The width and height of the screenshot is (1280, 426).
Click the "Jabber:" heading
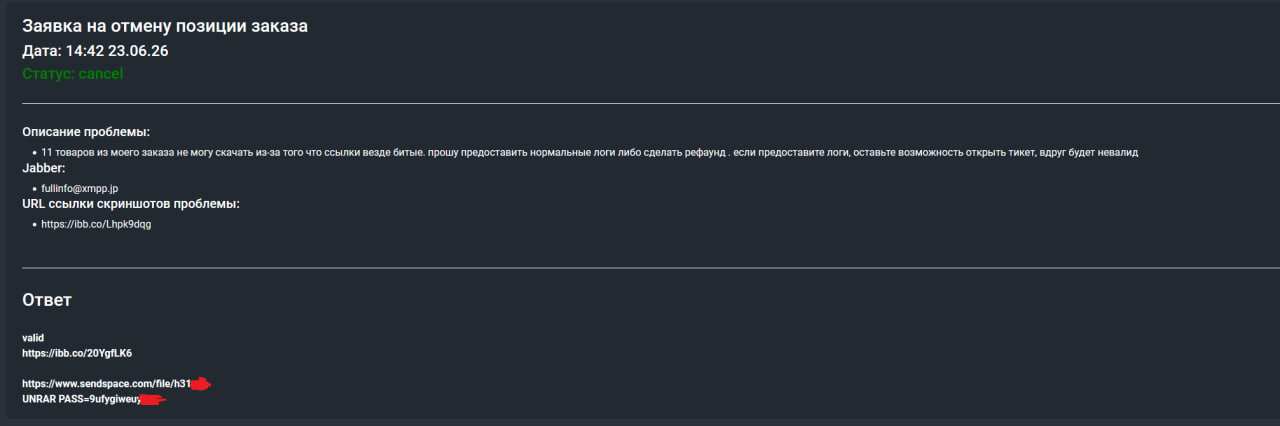(x=43, y=168)
